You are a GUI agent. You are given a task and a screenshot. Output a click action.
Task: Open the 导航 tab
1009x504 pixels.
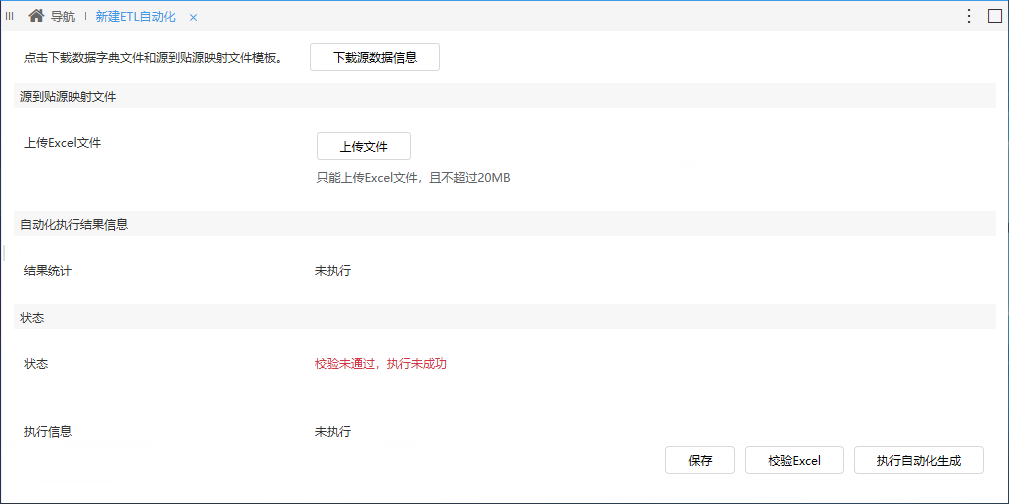tap(62, 17)
